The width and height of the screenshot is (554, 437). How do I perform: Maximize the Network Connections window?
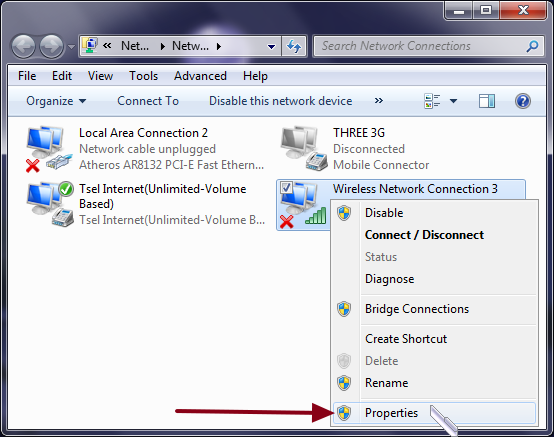[x=486, y=10]
